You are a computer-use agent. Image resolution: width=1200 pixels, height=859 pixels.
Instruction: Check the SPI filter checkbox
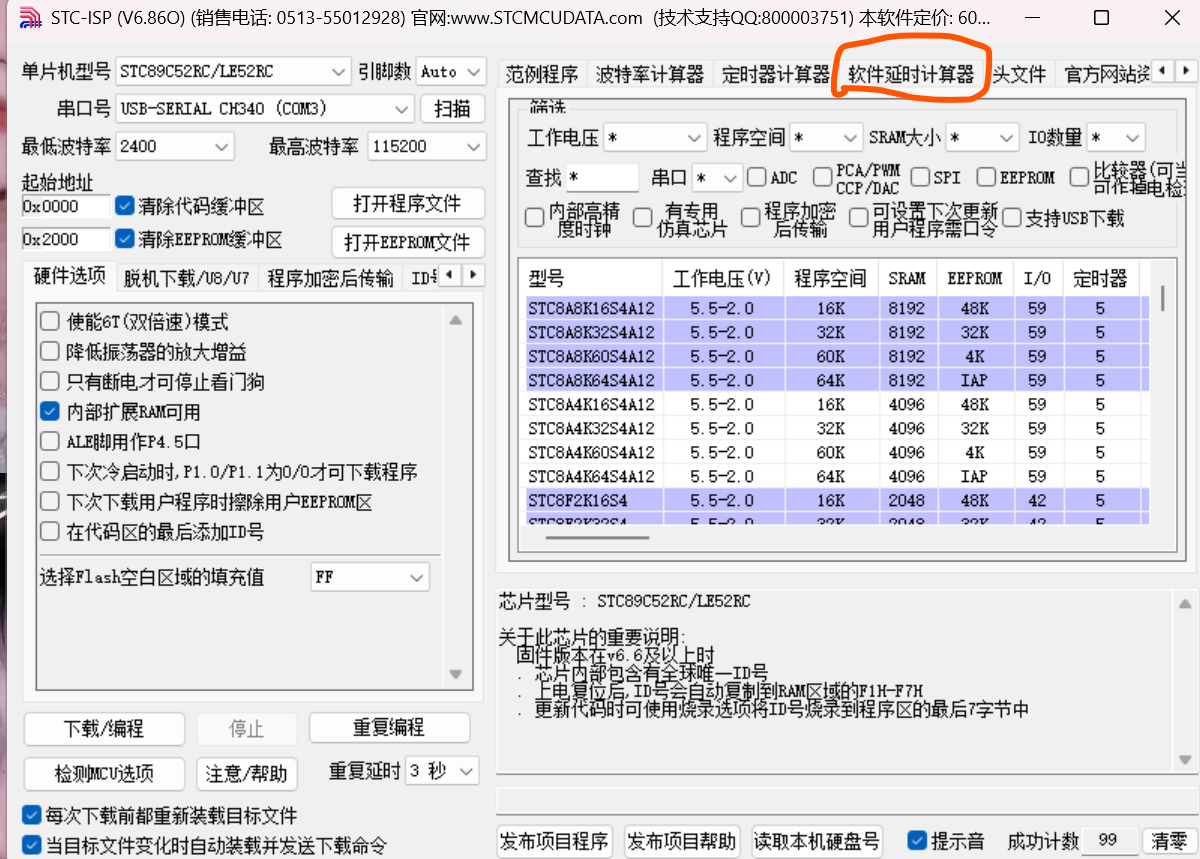pos(920,177)
